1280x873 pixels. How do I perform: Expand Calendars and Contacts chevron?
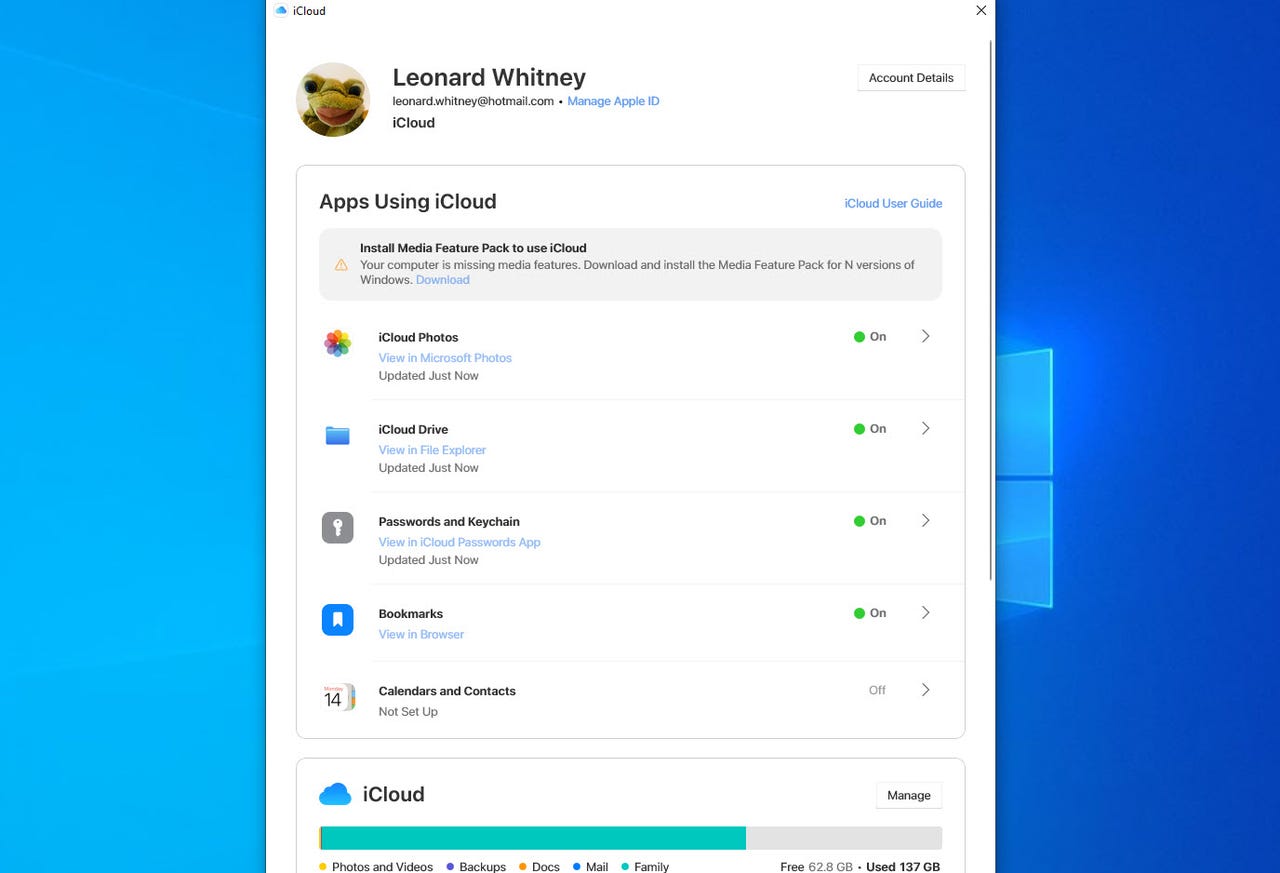coord(926,689)
